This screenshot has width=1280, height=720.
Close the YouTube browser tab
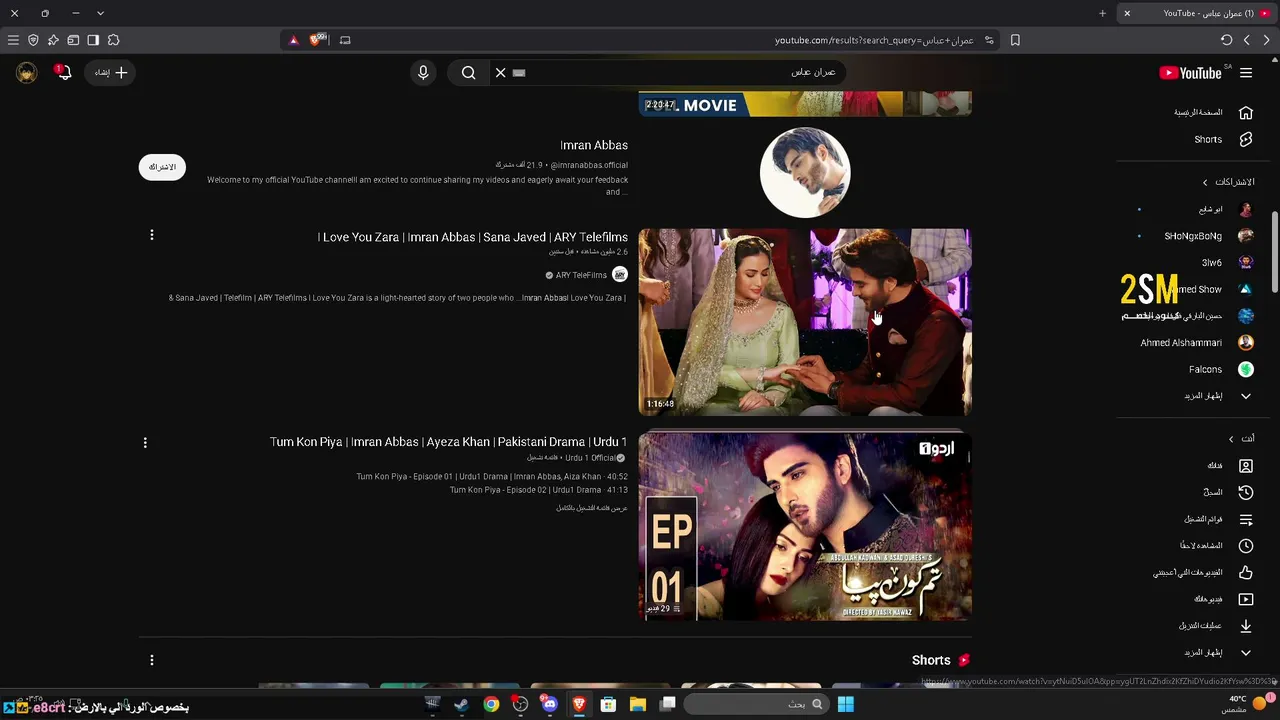coord(1127,13)
